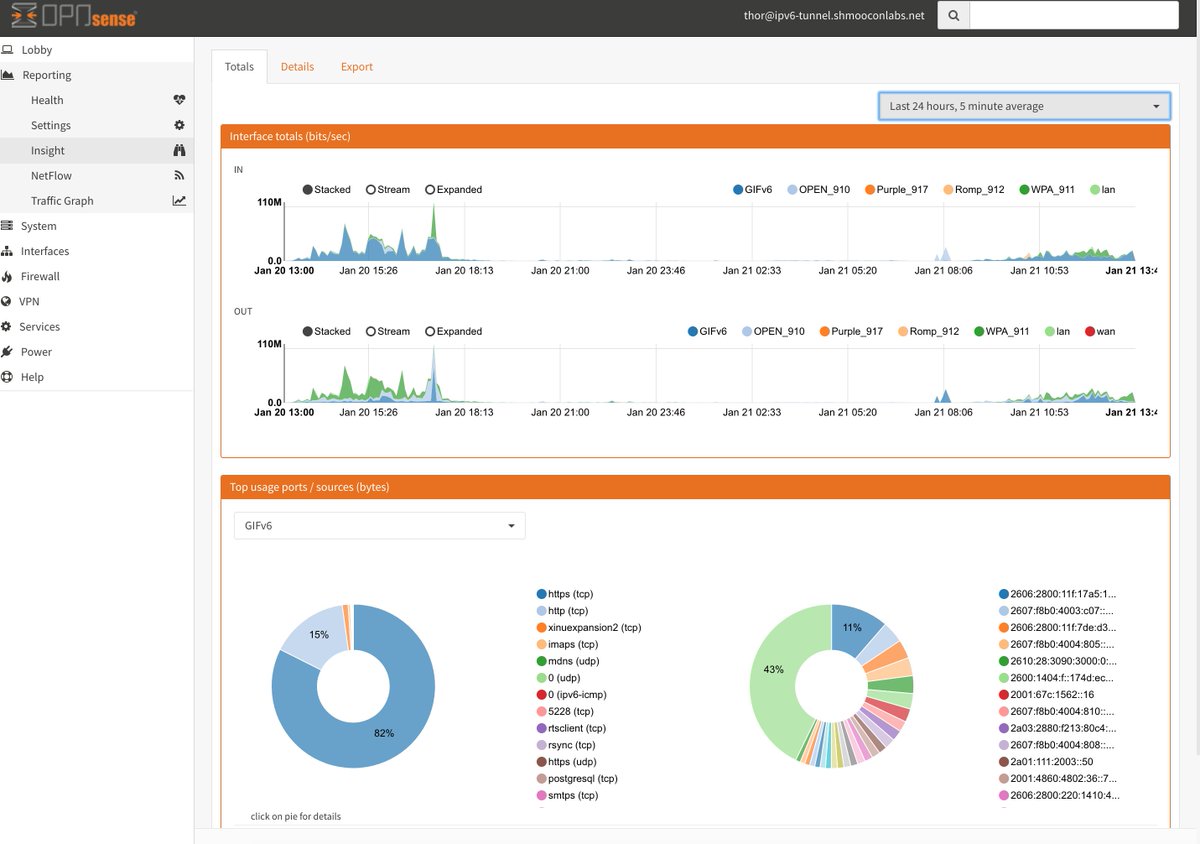
Task: Open Traffic Graph under Reporting
Action: (x=97, y=200)
